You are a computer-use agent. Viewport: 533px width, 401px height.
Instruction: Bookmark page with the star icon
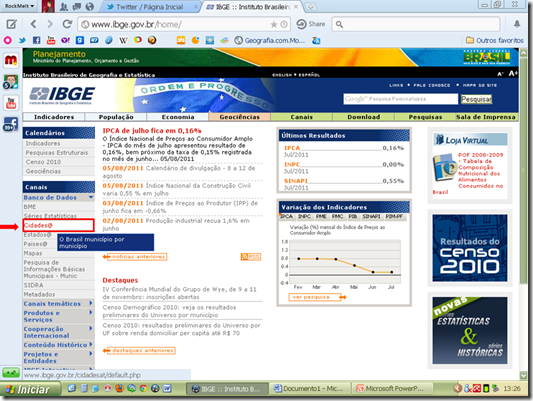(274, 24)
